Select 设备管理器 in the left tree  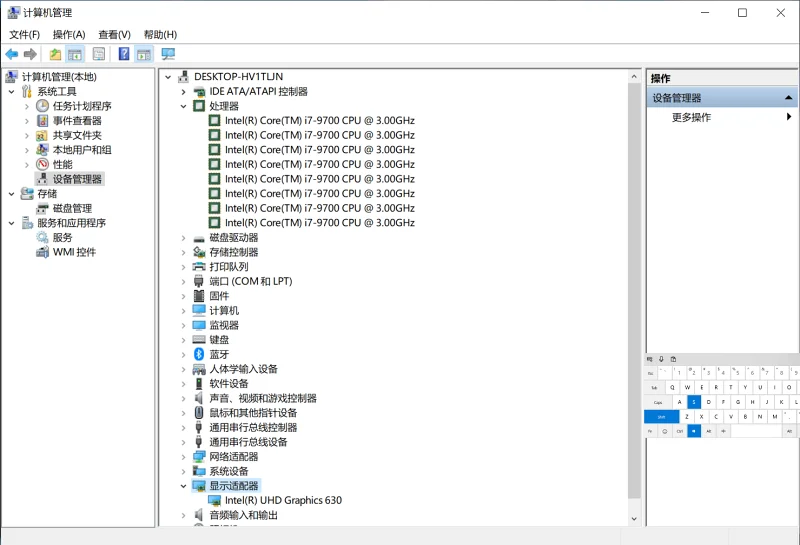click(77, 179)
